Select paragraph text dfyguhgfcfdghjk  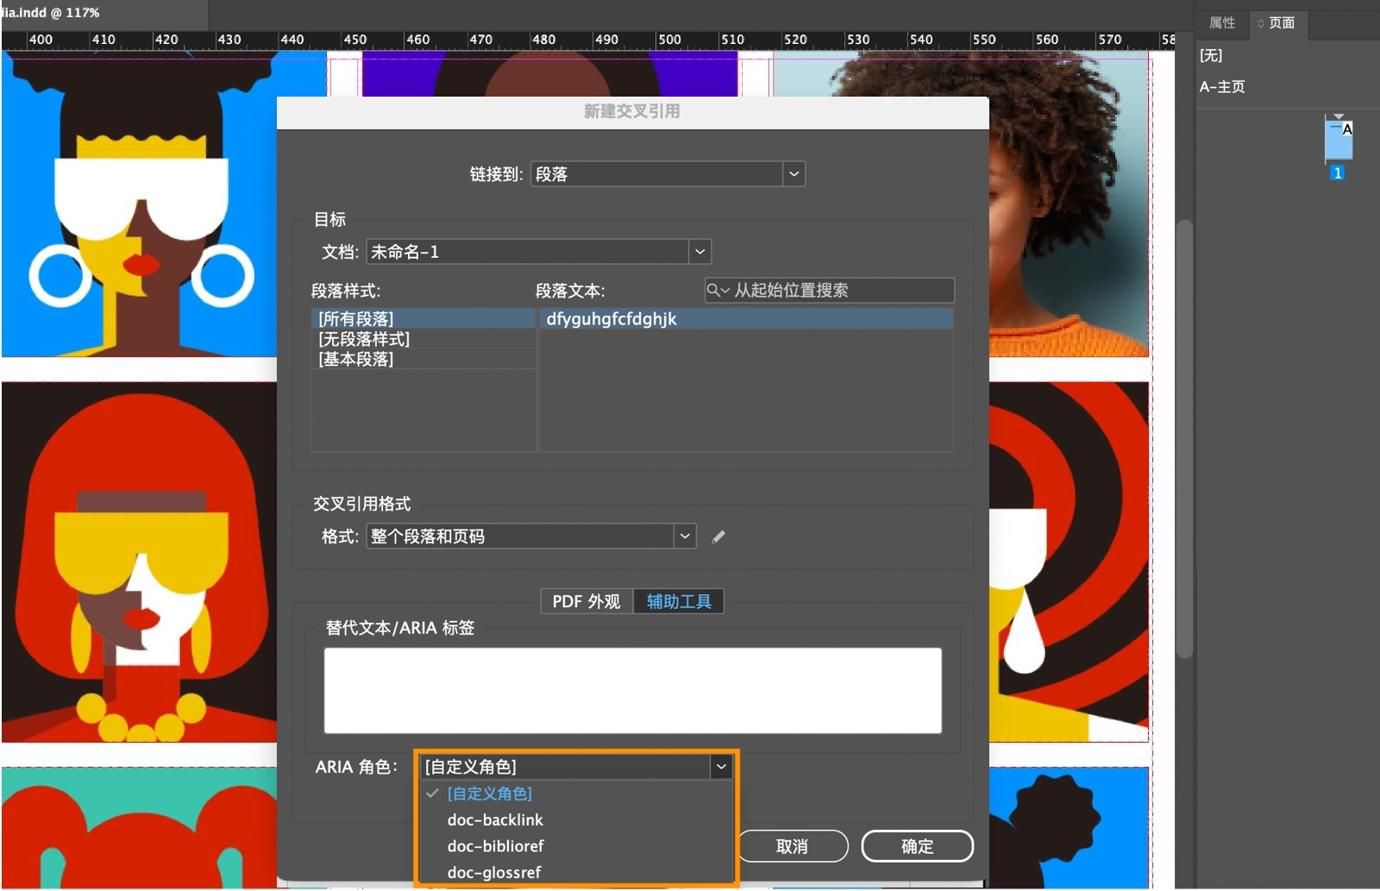tap(746, 319)
